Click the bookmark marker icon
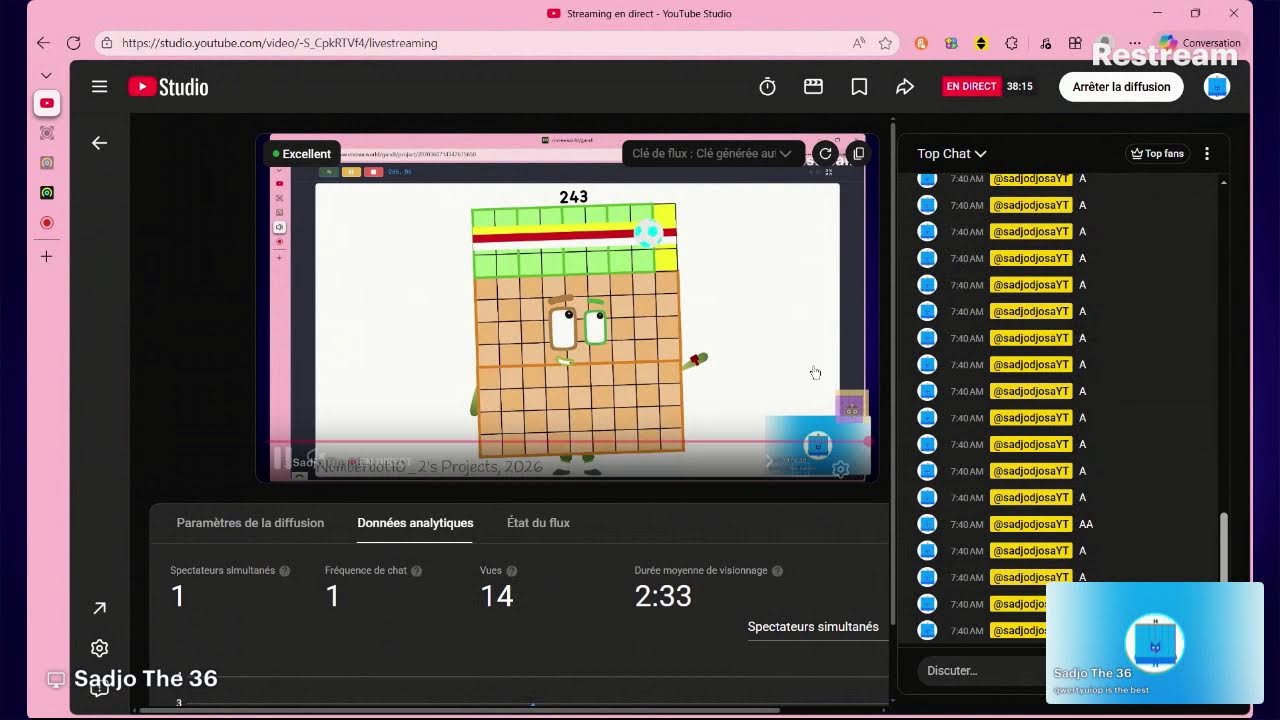Image resolution: width=1280 pixels, height=720 pixels. [859, 87]
